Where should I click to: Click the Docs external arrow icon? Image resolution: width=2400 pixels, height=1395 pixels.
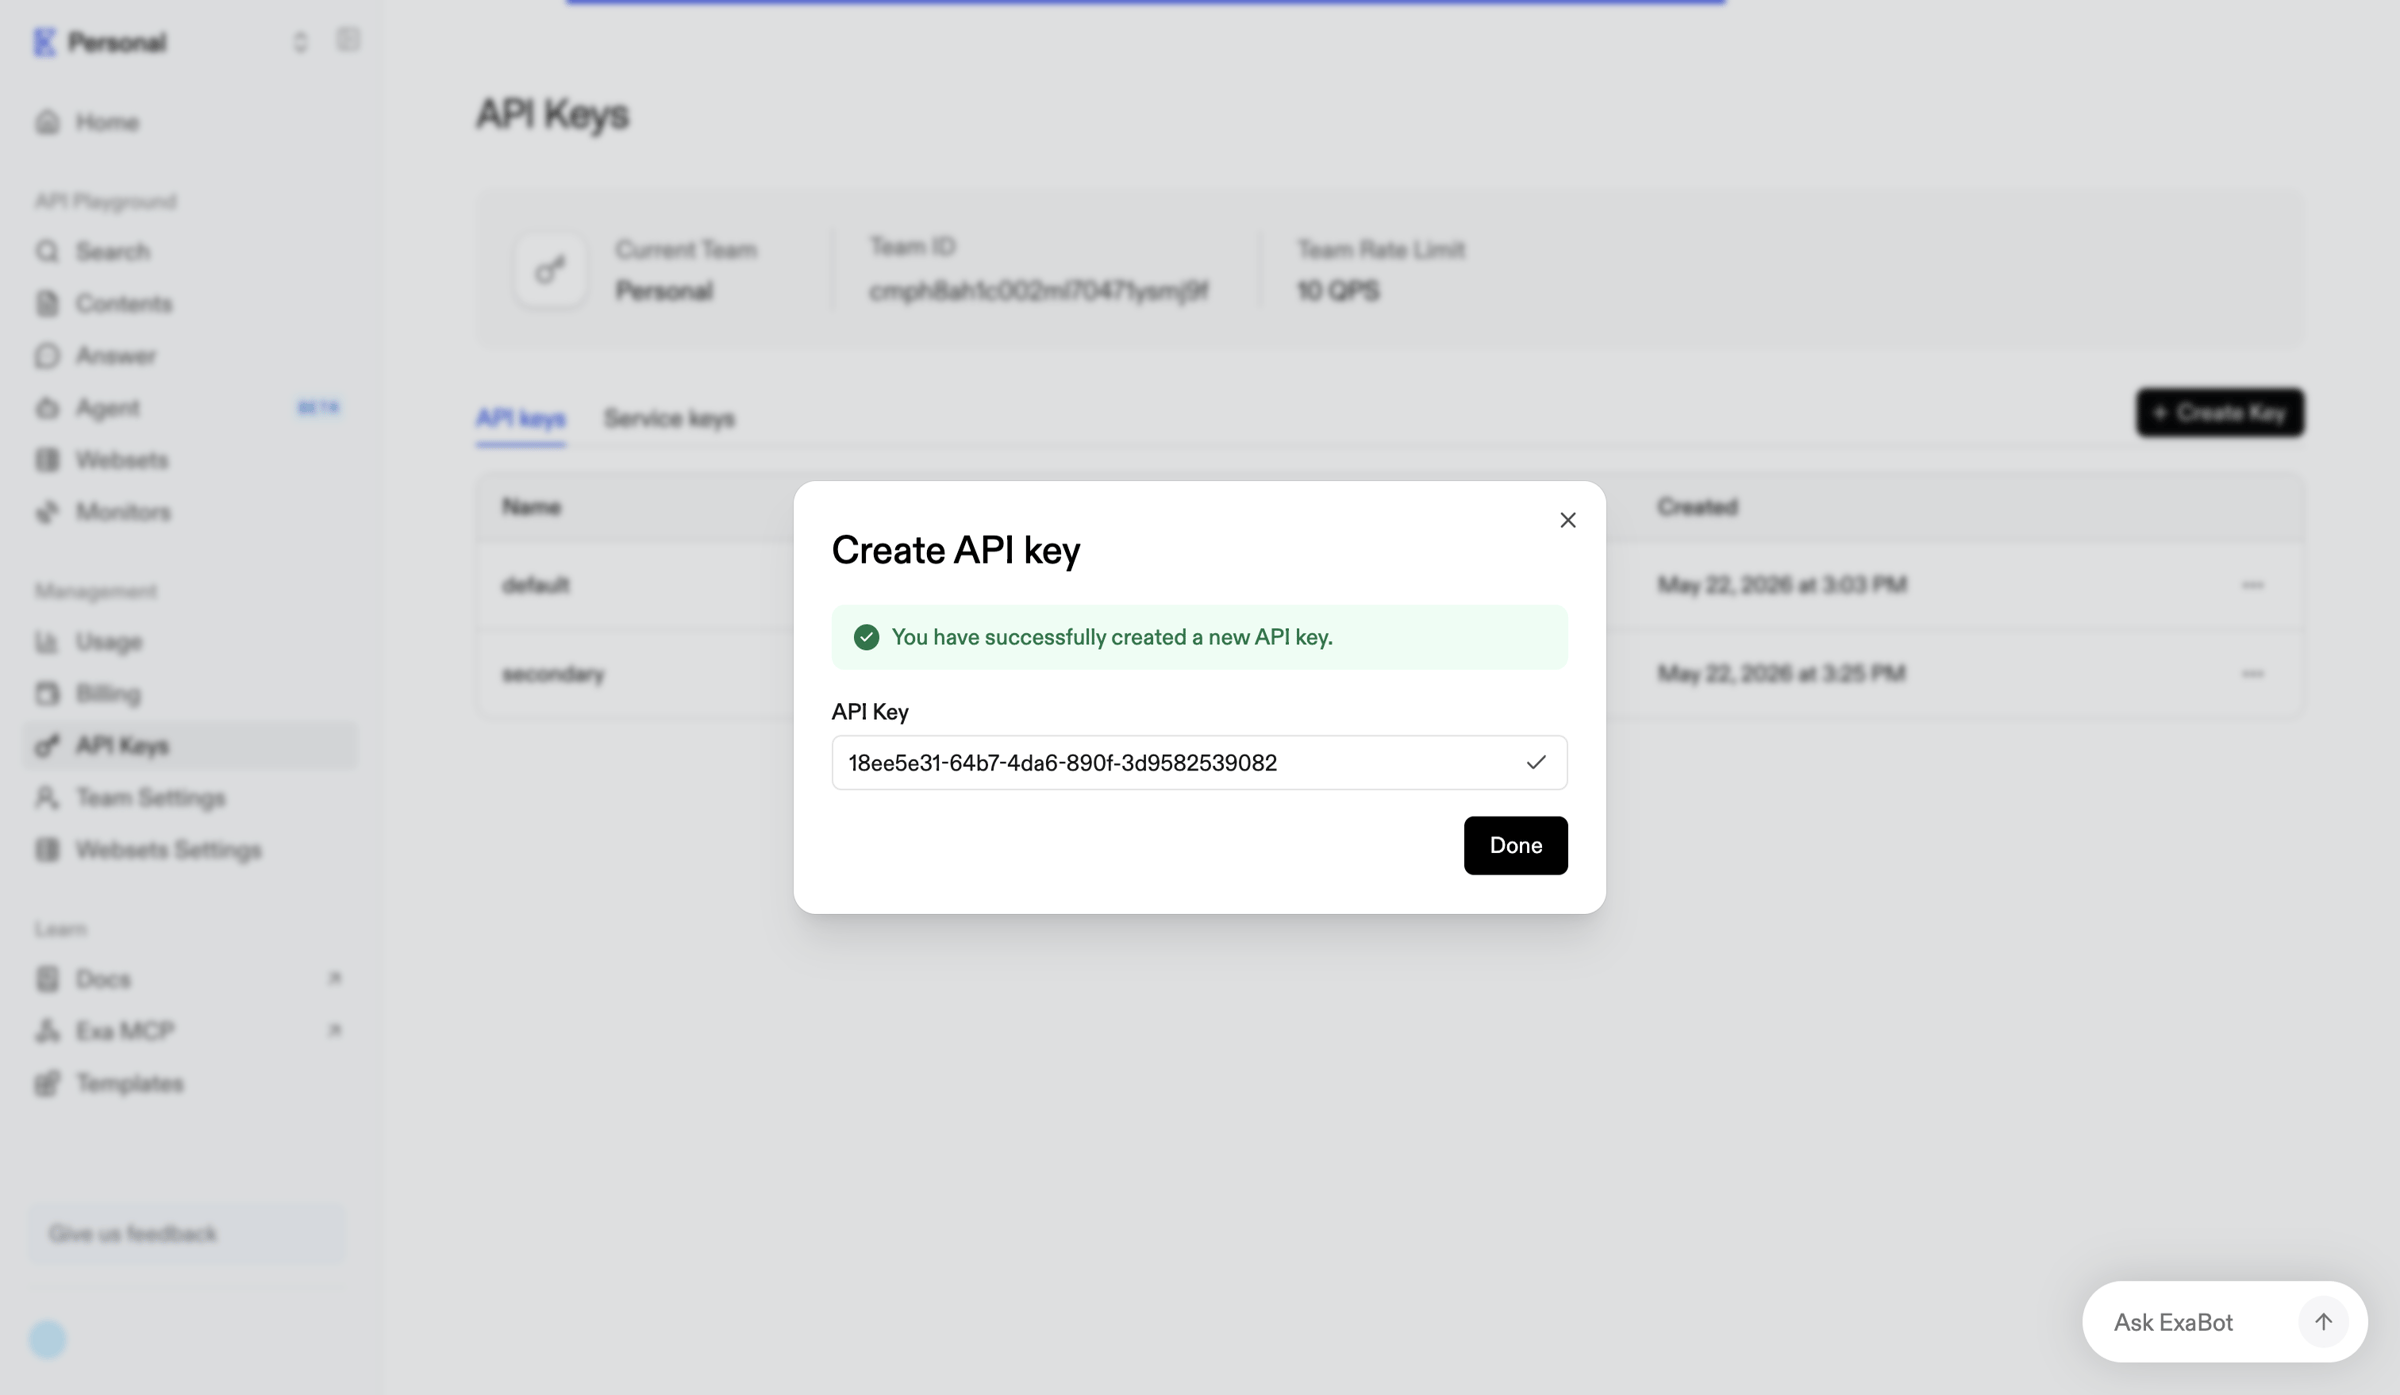[335, 978]
